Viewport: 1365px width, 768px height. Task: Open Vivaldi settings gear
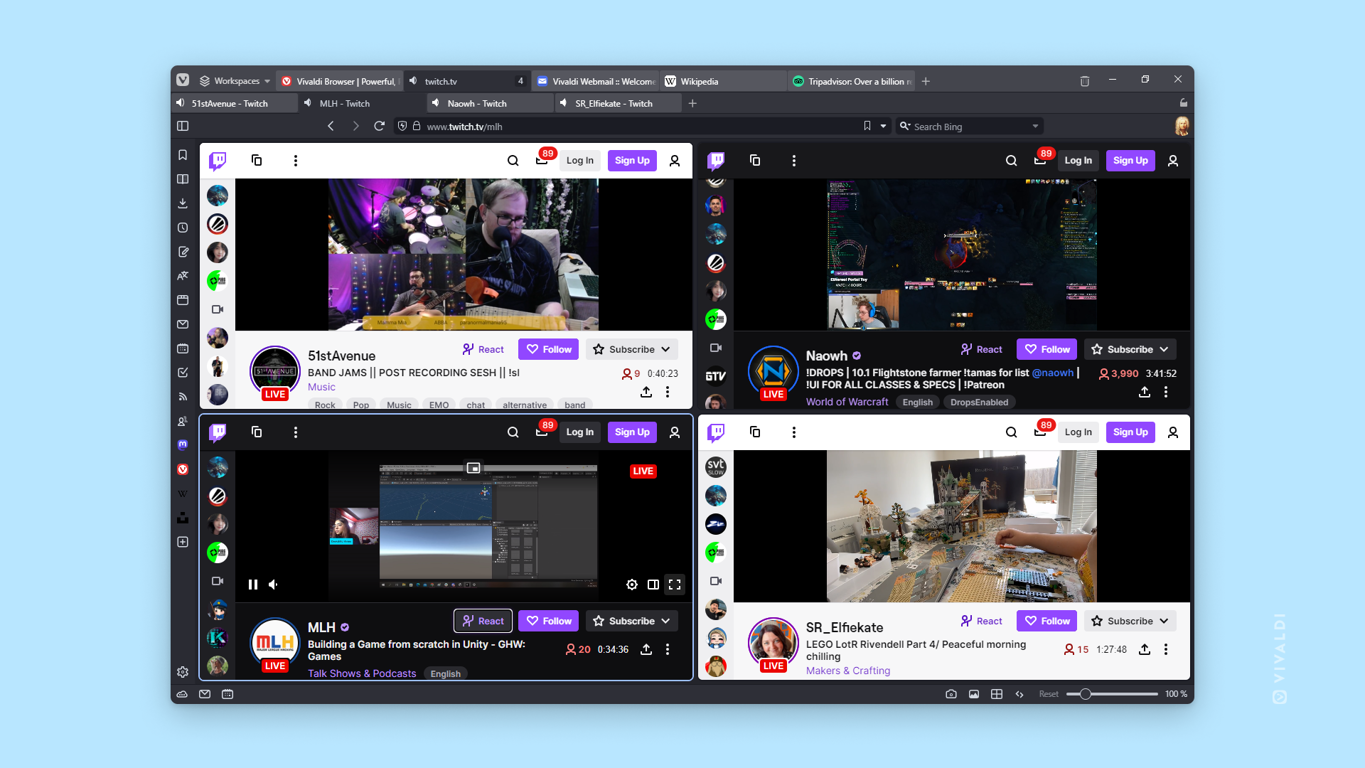point(183,672)
